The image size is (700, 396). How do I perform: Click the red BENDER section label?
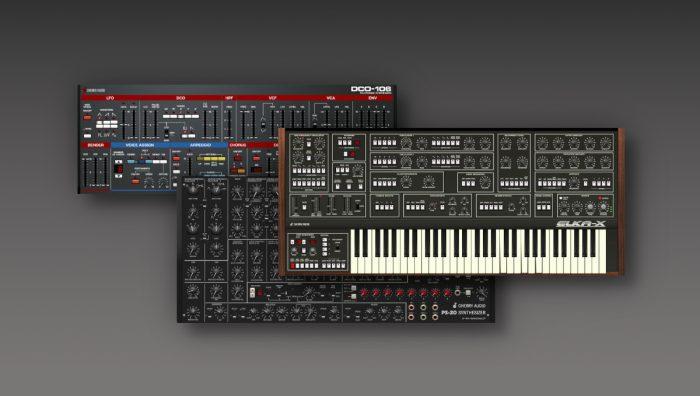95,145
